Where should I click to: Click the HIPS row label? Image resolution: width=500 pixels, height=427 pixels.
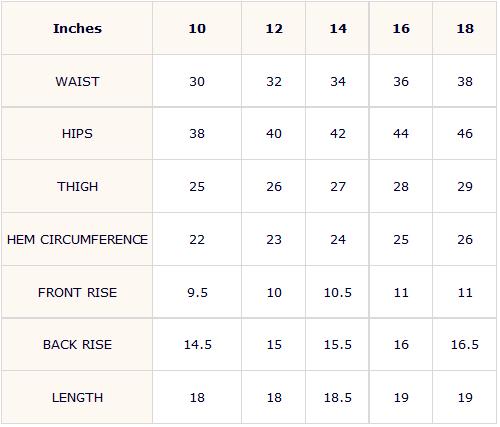coord(77,134)
